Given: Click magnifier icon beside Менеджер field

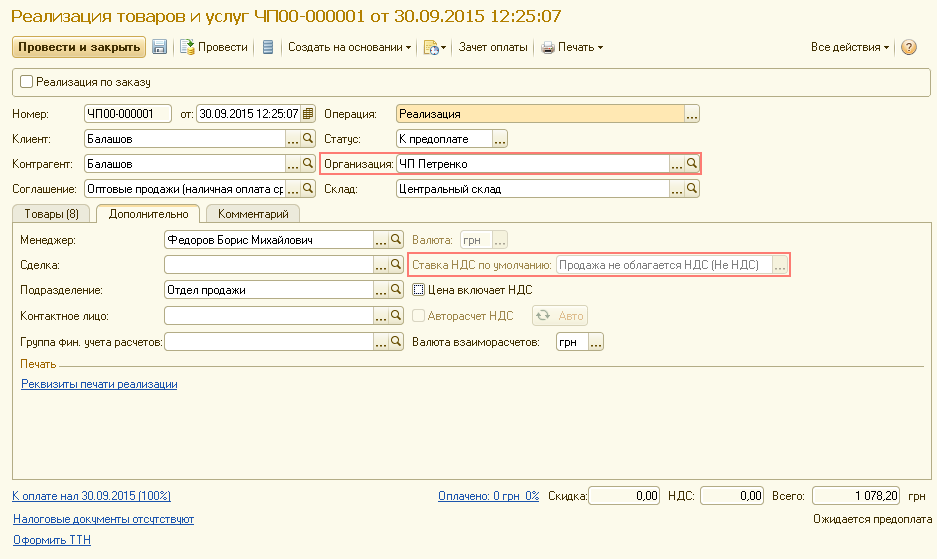Looking at the screenshot, I should coord(396,240).
